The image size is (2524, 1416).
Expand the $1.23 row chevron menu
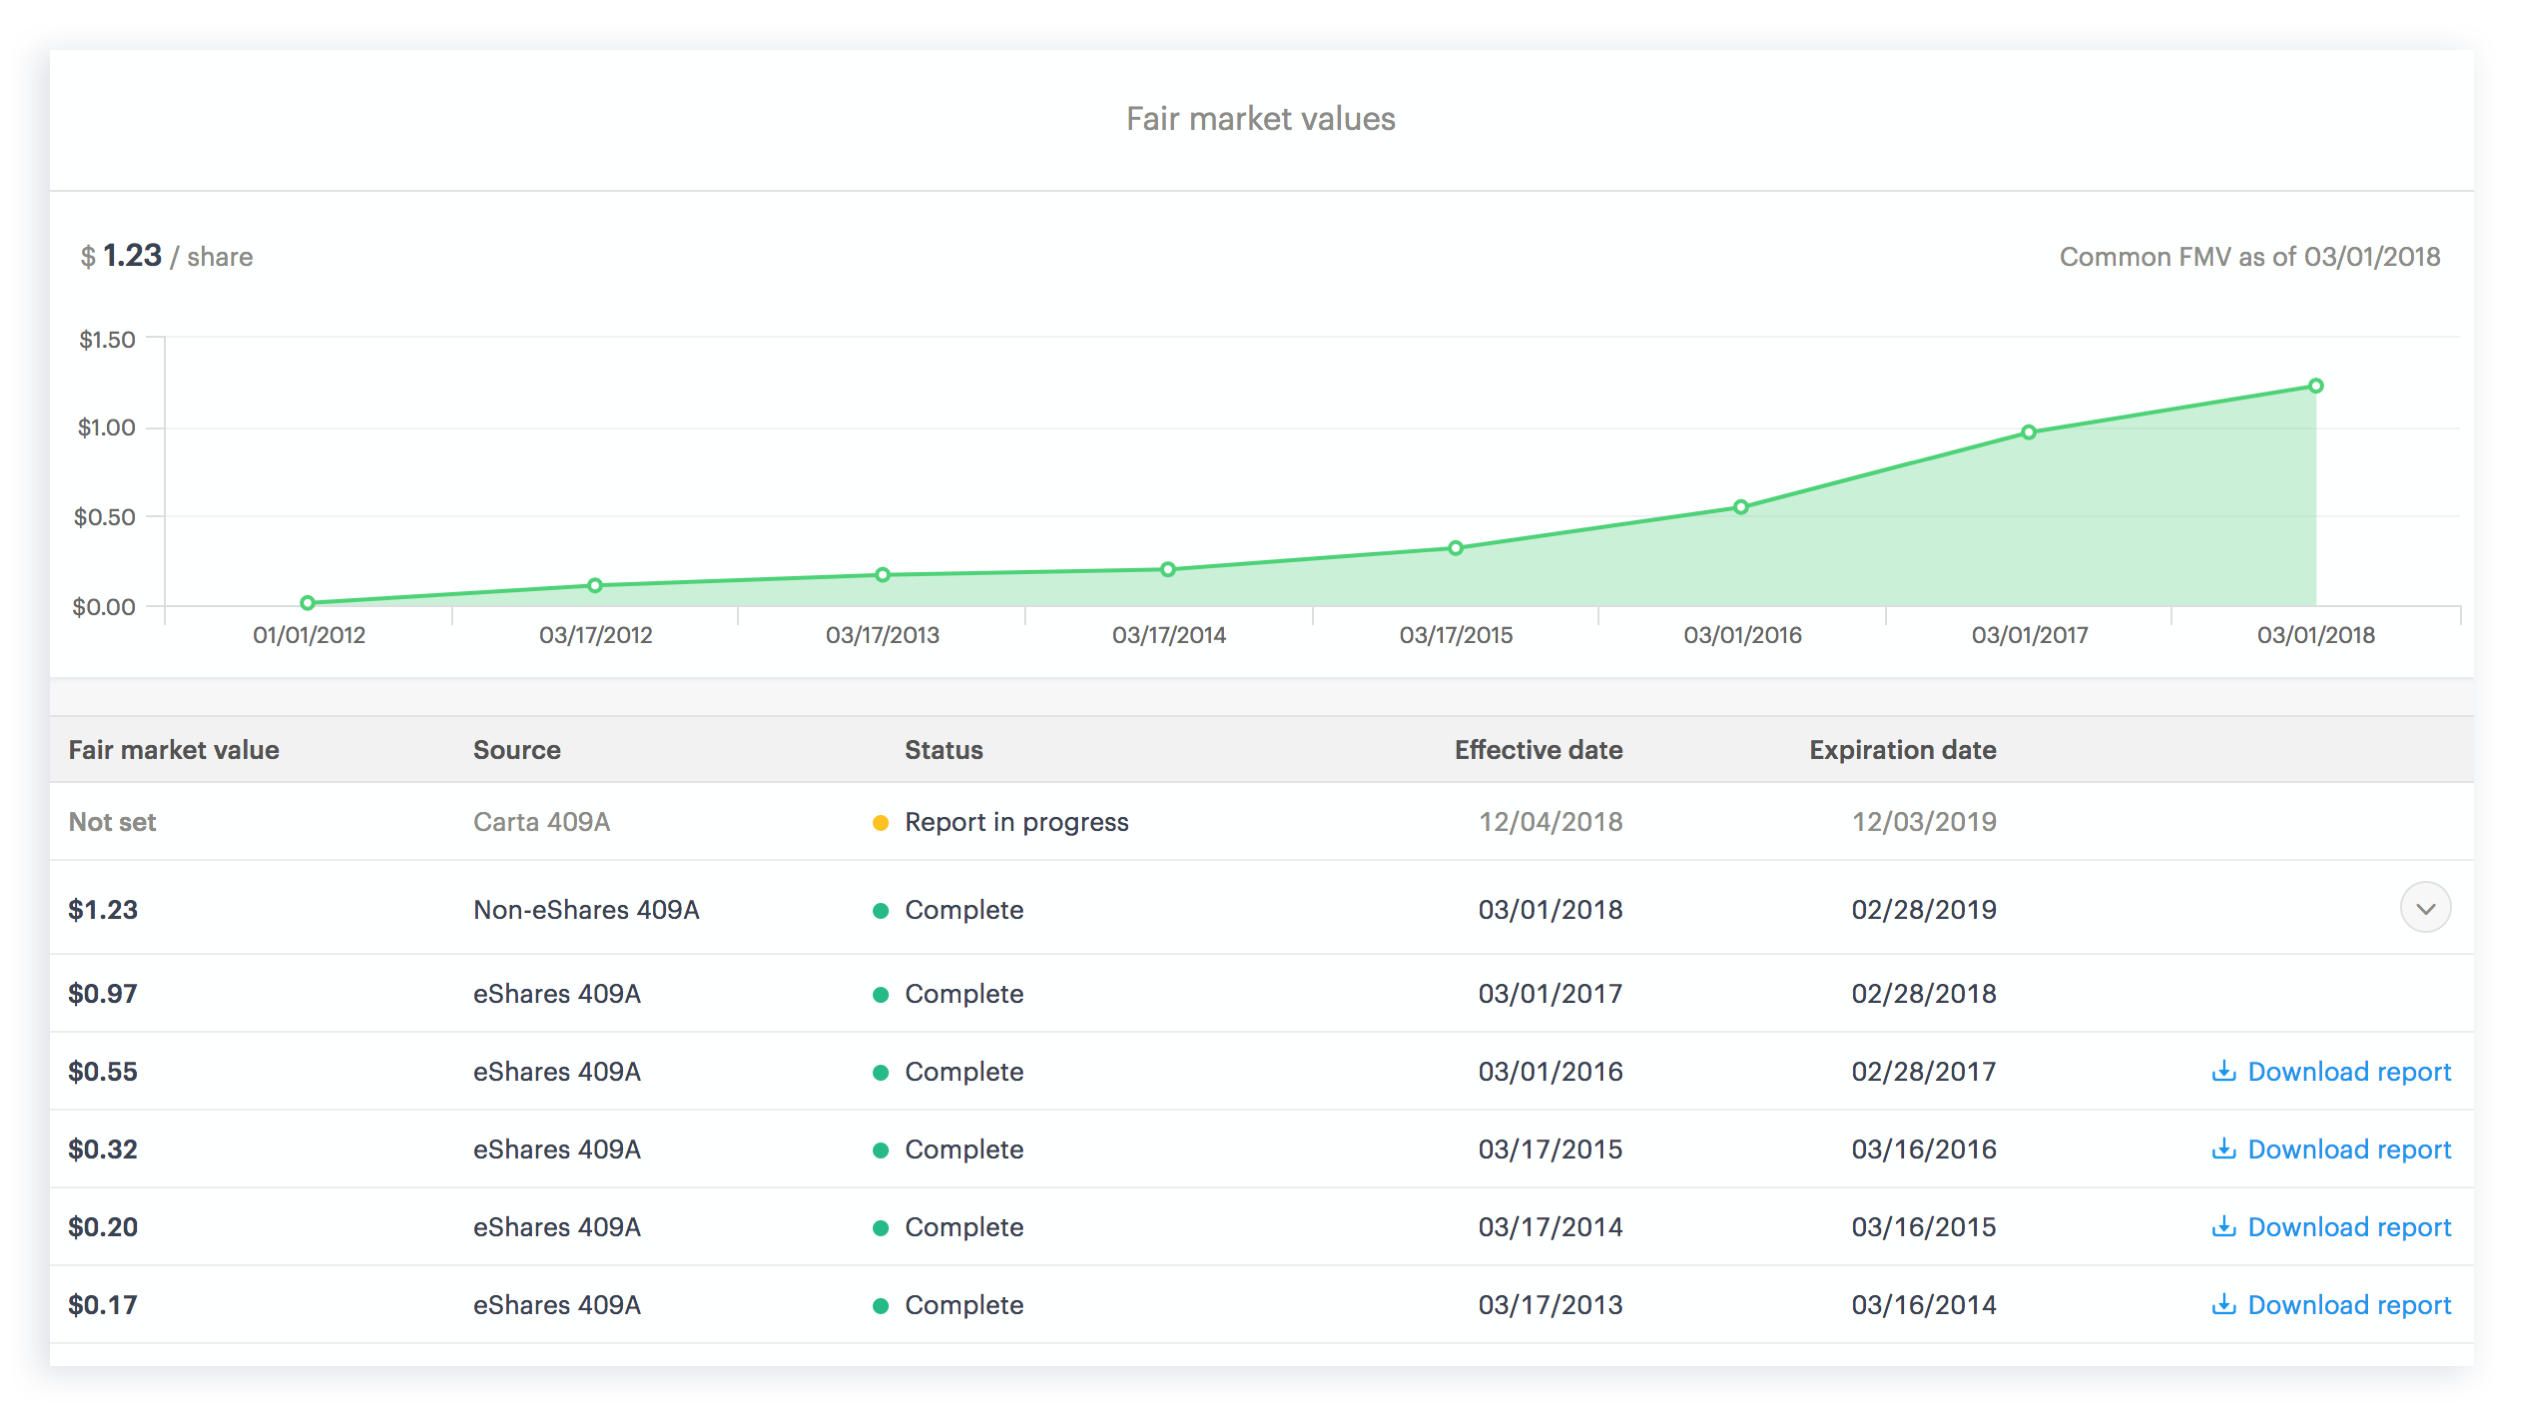click(2425, 908)
